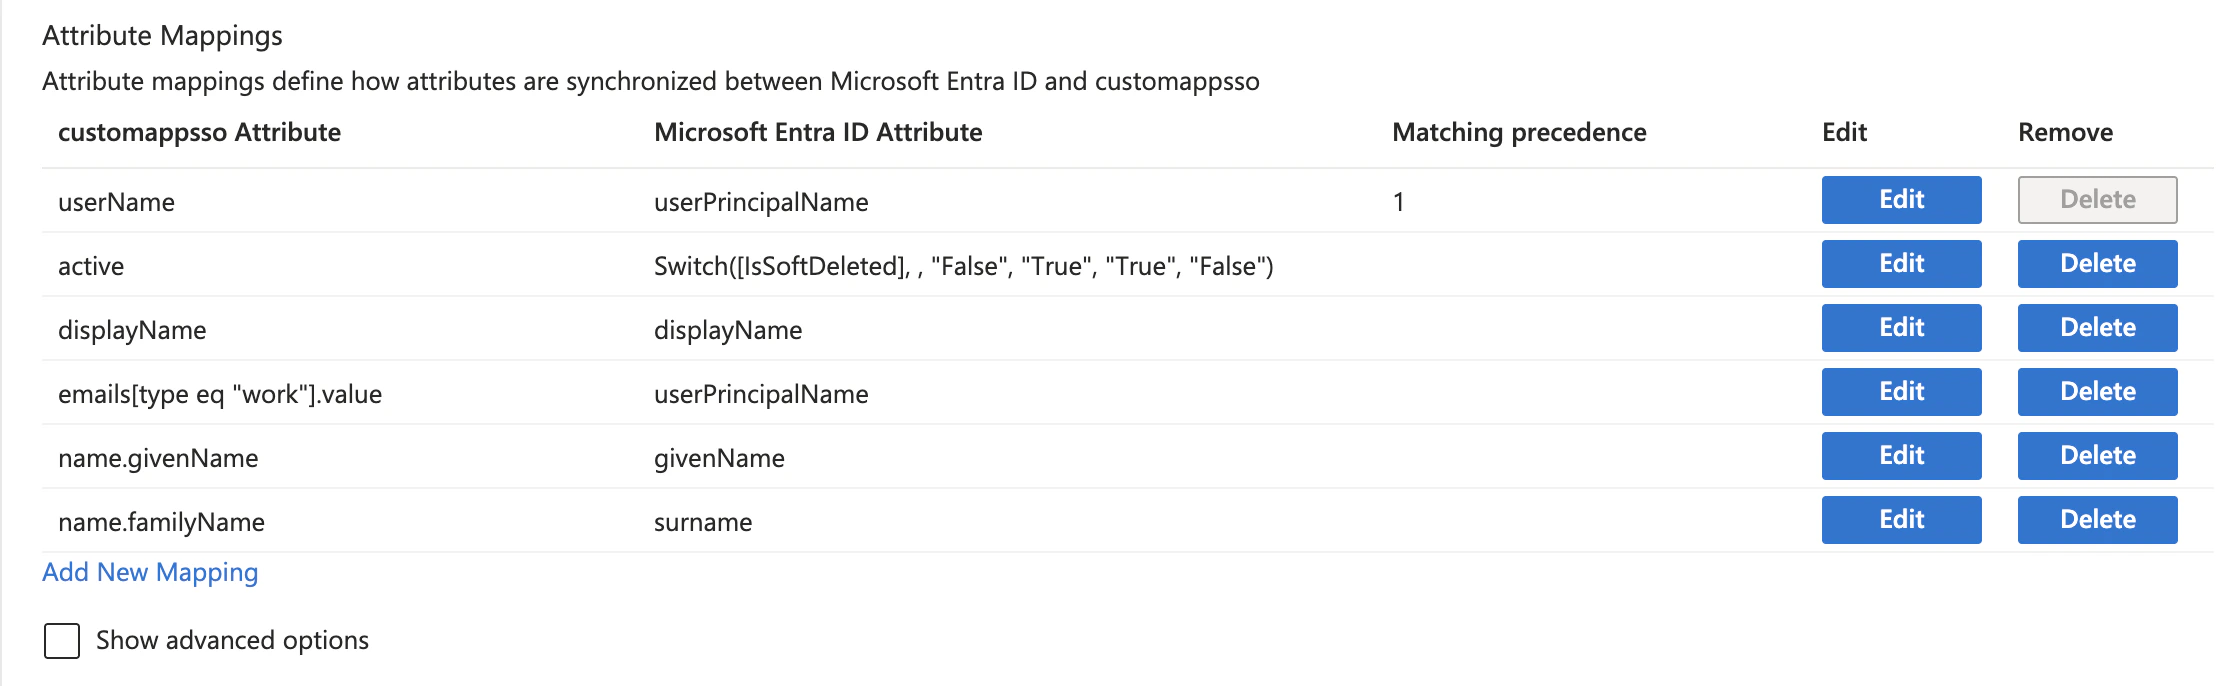Click the Matching precedence column header
The height and width of the screenshot is (686, 2226).
1519,132
